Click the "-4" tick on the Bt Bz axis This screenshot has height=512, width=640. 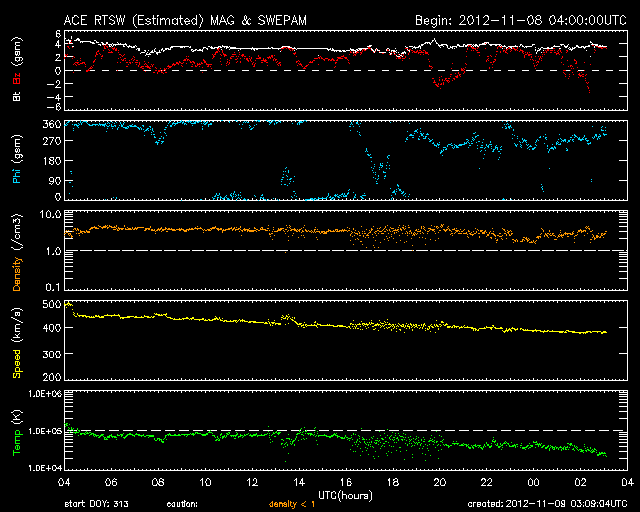[55, 97]
